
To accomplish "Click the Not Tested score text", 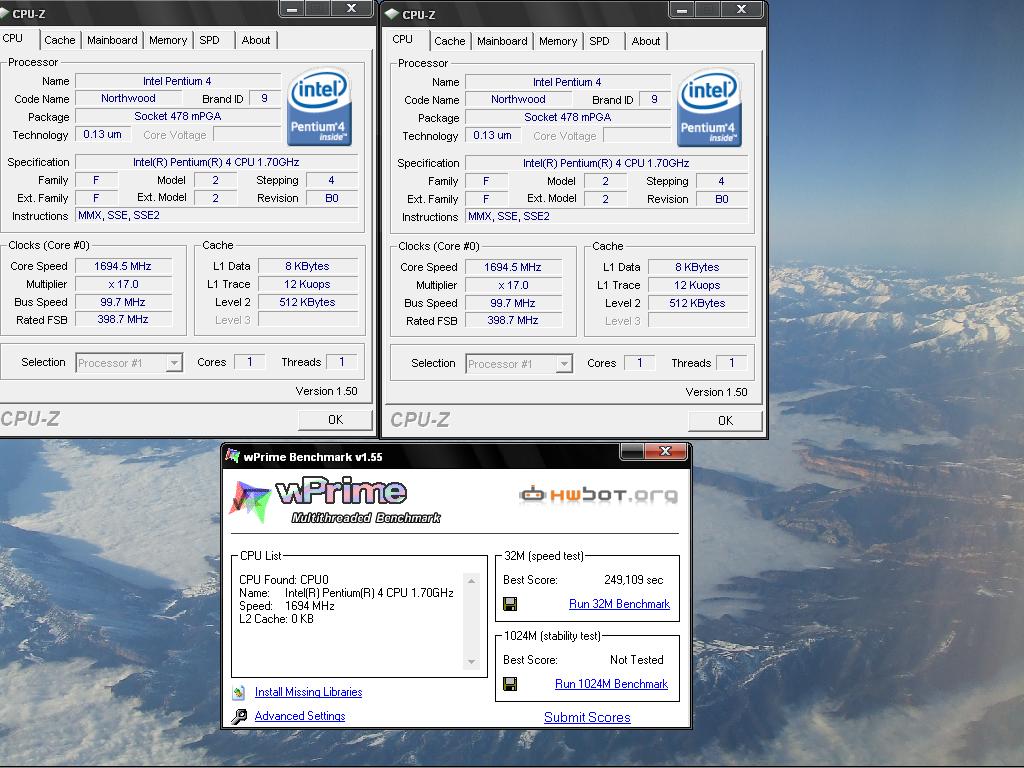I will point(637,660).
